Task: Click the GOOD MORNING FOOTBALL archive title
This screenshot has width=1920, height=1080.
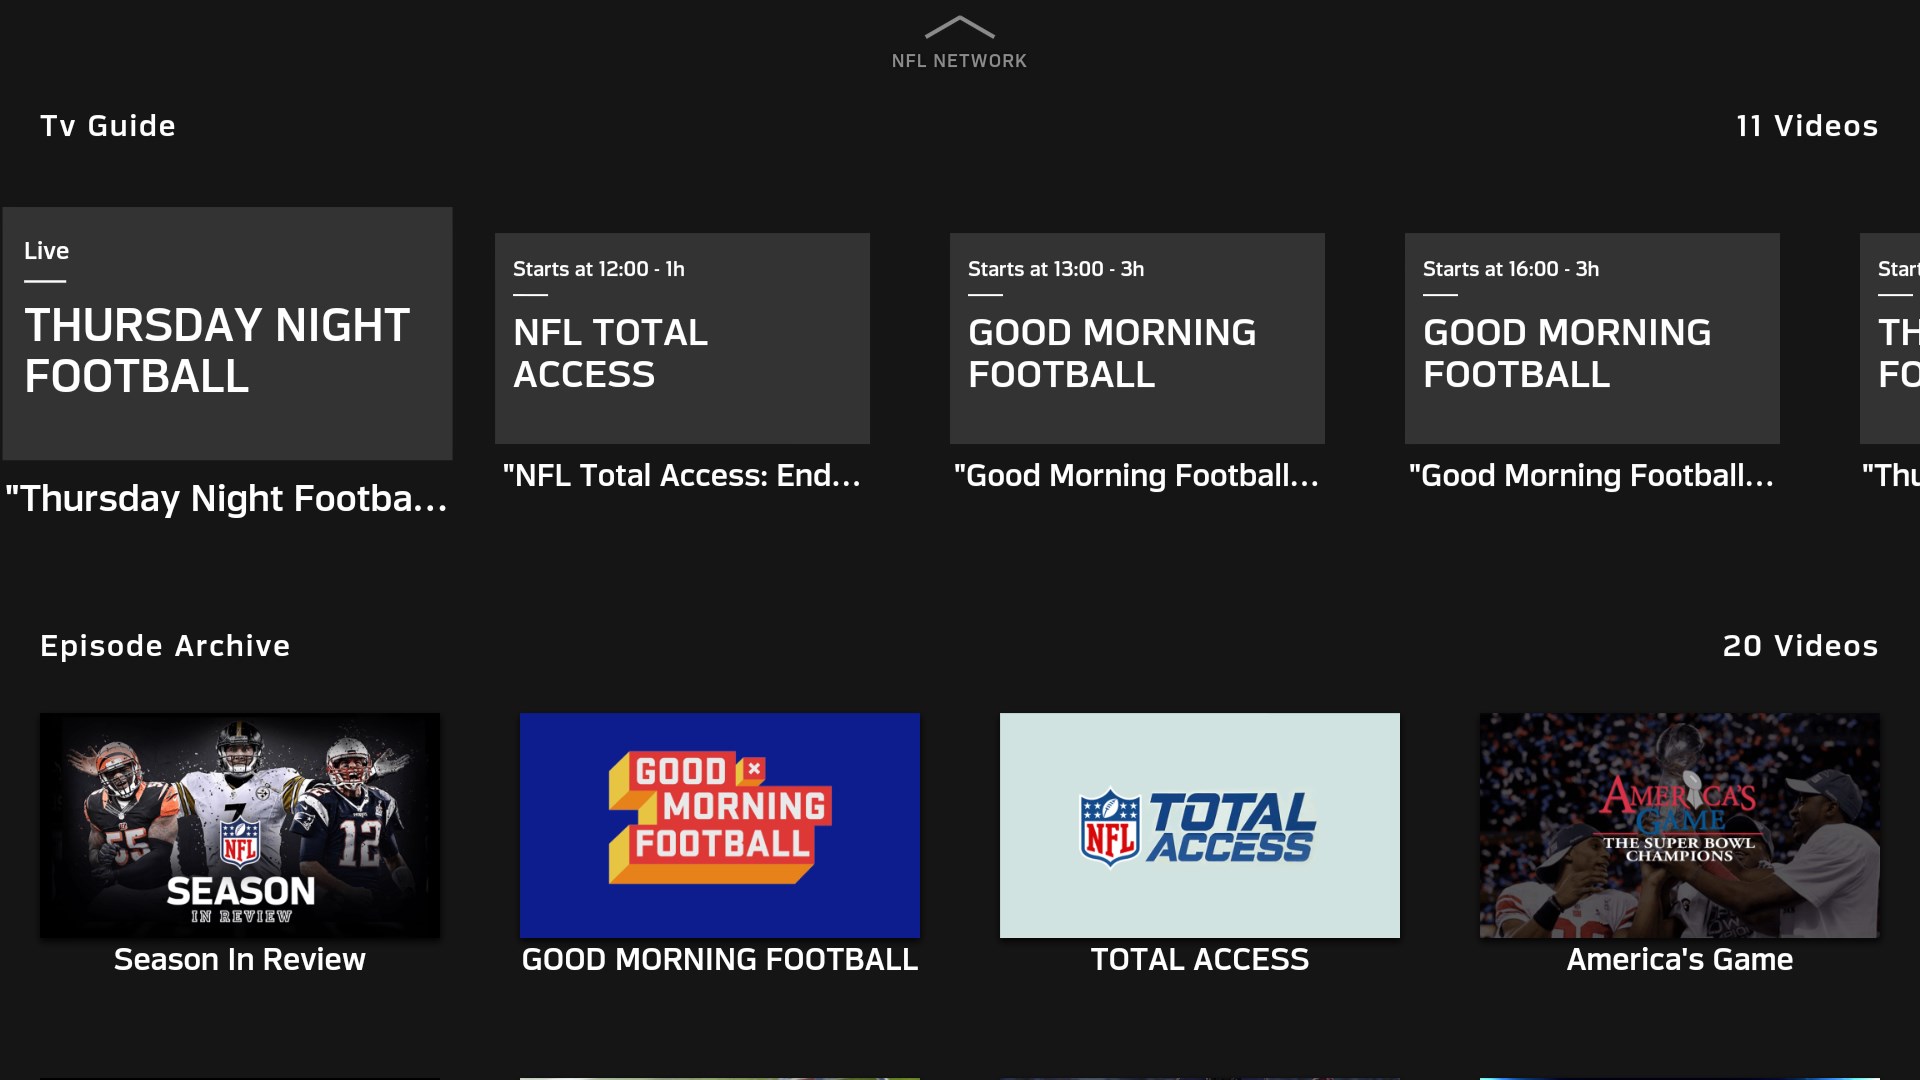Action: click(x=720, y=959)
